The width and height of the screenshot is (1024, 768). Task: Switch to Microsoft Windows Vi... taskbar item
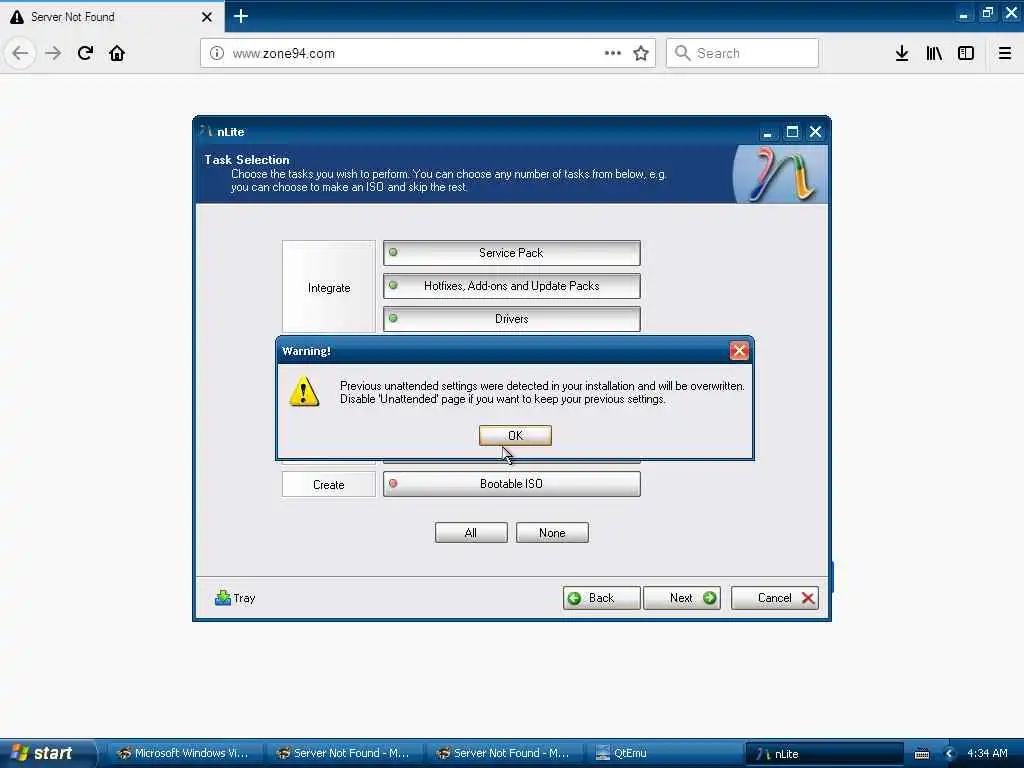(183, 753)
